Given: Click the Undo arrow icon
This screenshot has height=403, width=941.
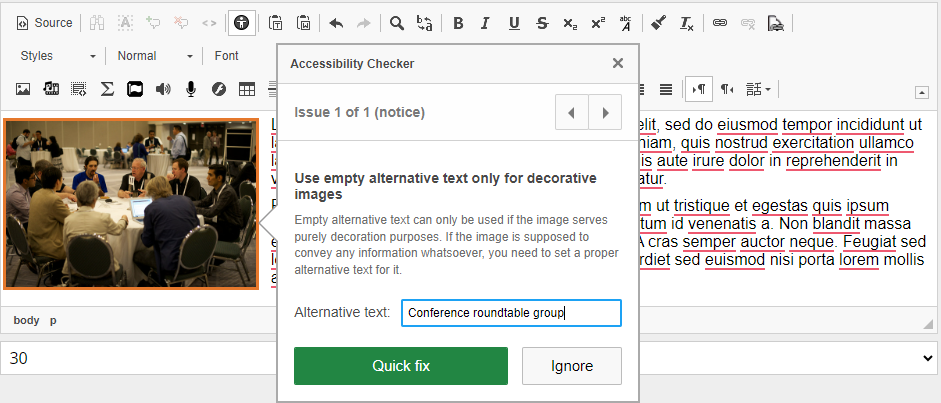Looking at the screenshot, I should (x=336, y=23).
